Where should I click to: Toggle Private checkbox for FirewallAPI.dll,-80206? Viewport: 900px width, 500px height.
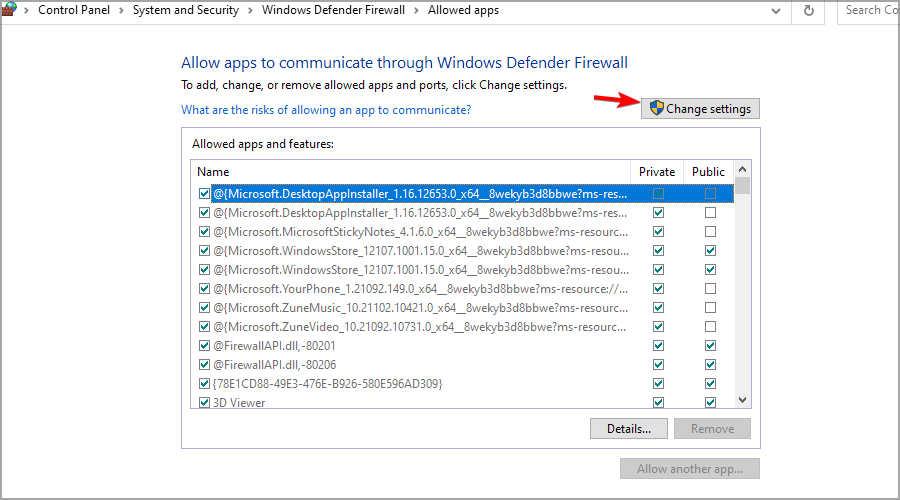coord(658,365)
